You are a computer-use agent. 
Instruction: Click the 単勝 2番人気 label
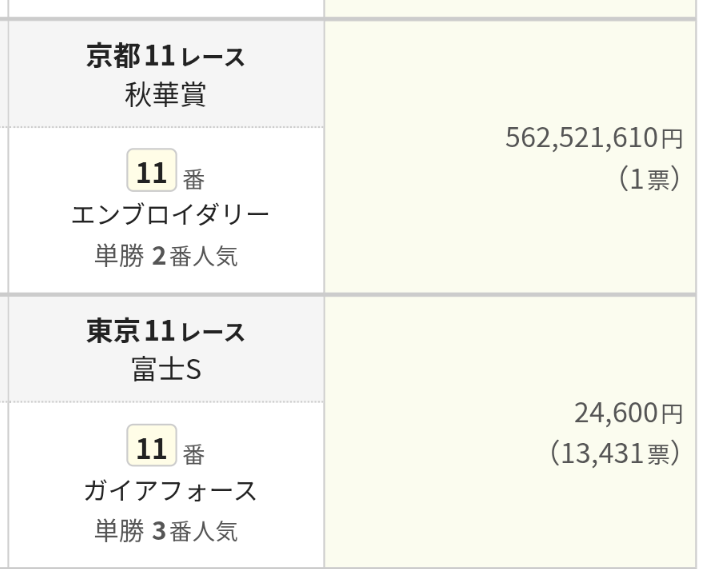(x=165, y=258)
